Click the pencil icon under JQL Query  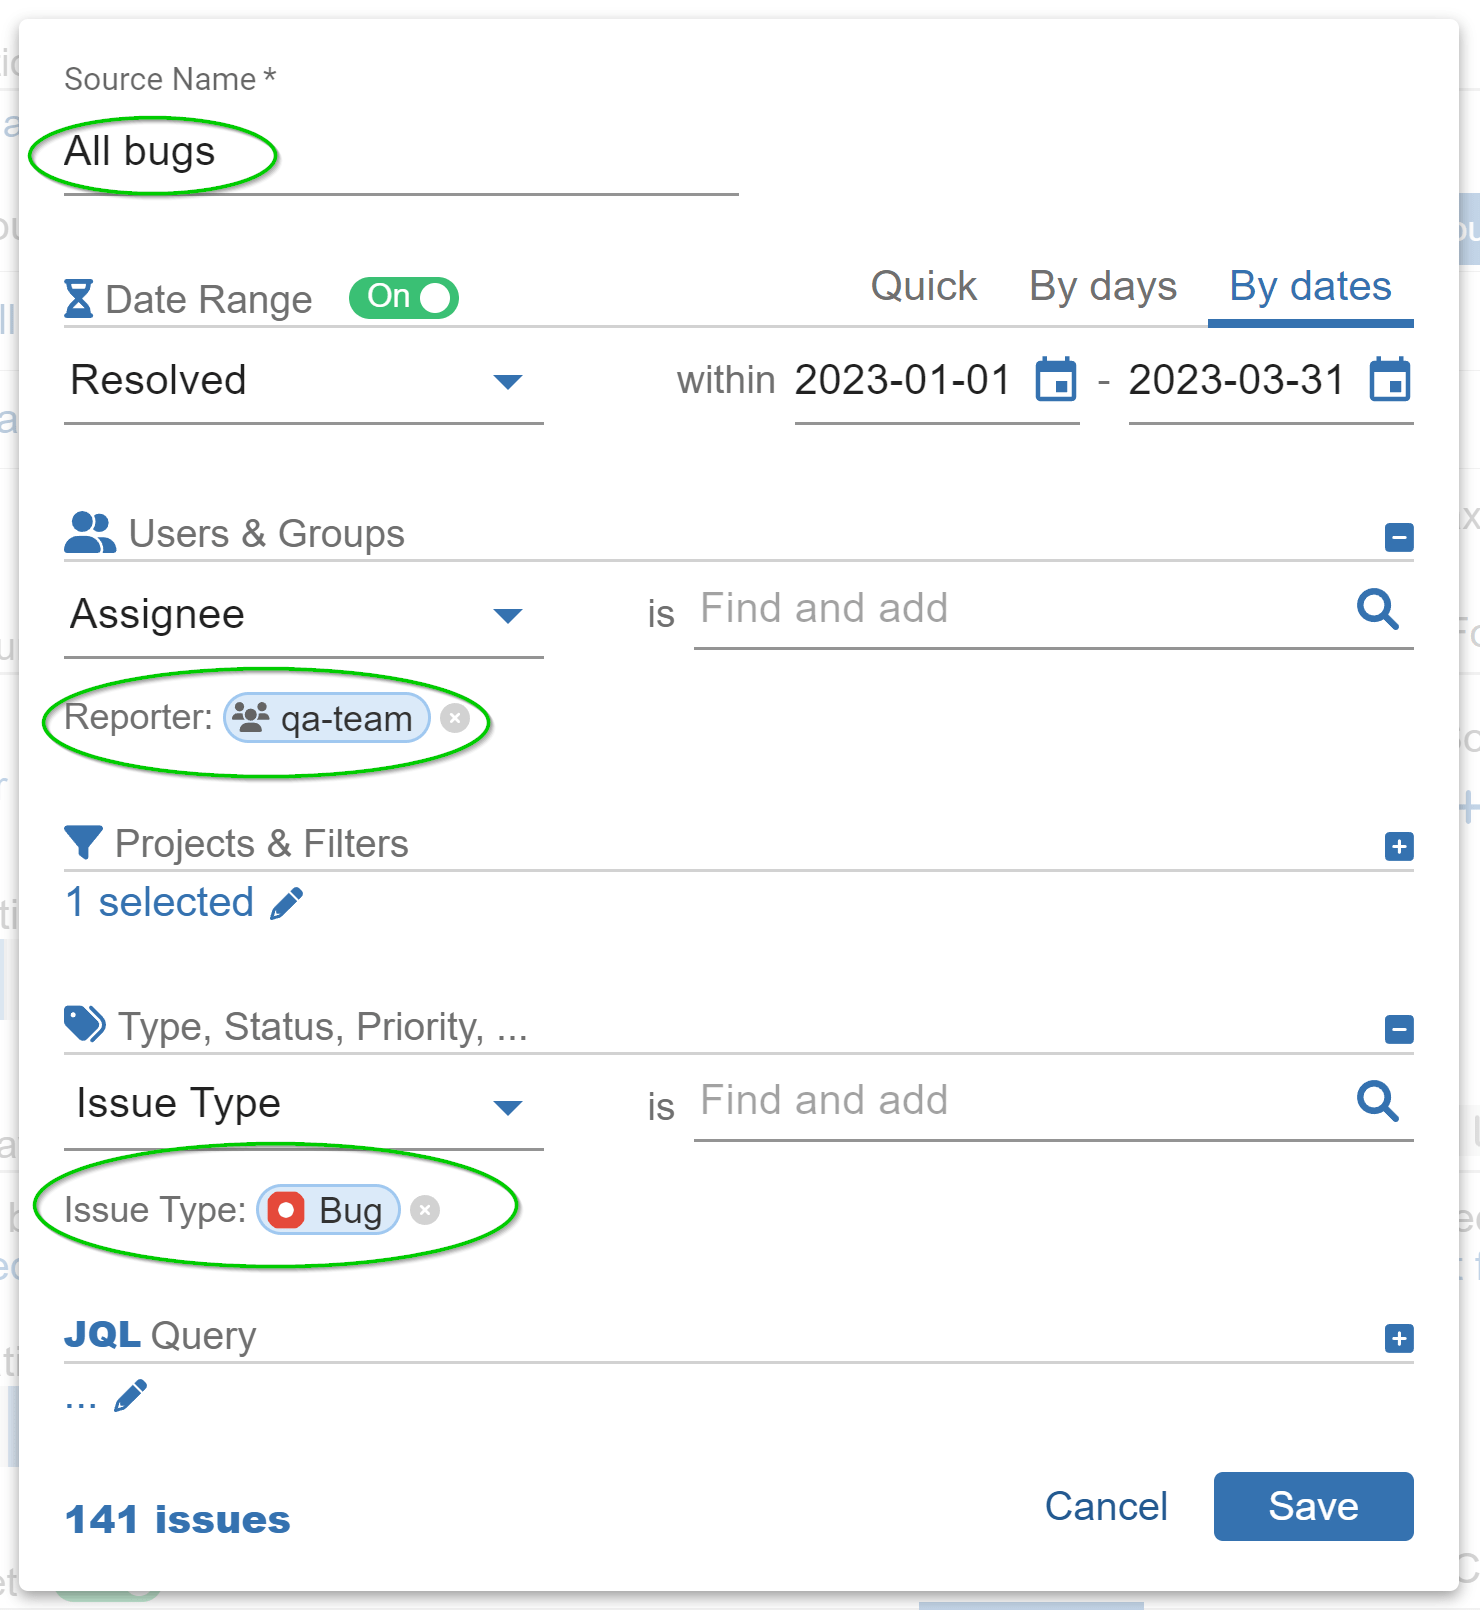(x=131, y=1396)
